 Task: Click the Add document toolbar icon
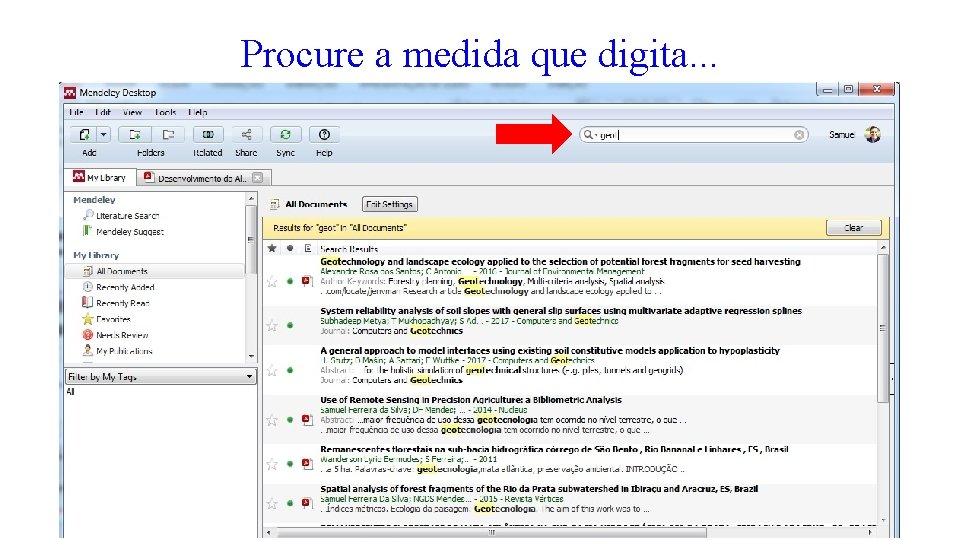click(85, 134)
